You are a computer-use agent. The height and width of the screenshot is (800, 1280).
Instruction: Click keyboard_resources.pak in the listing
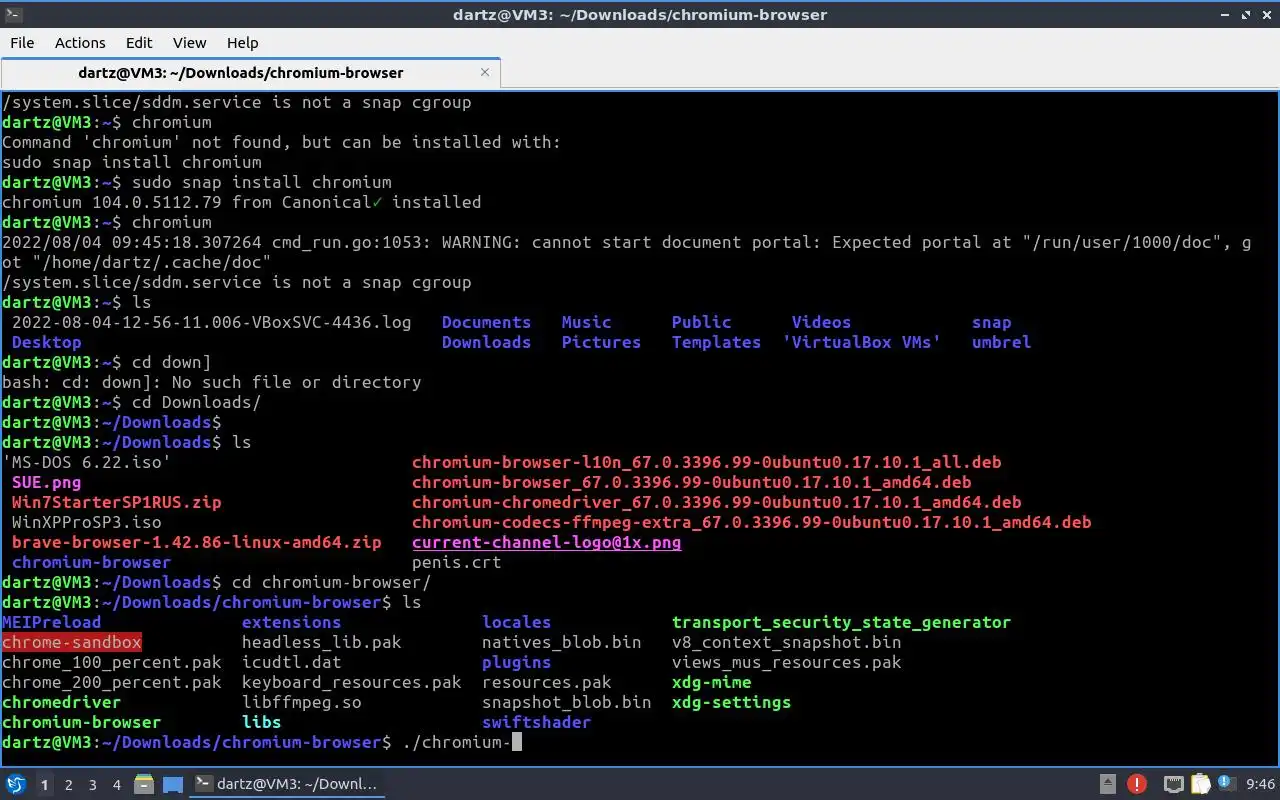(x=352, y=682)
